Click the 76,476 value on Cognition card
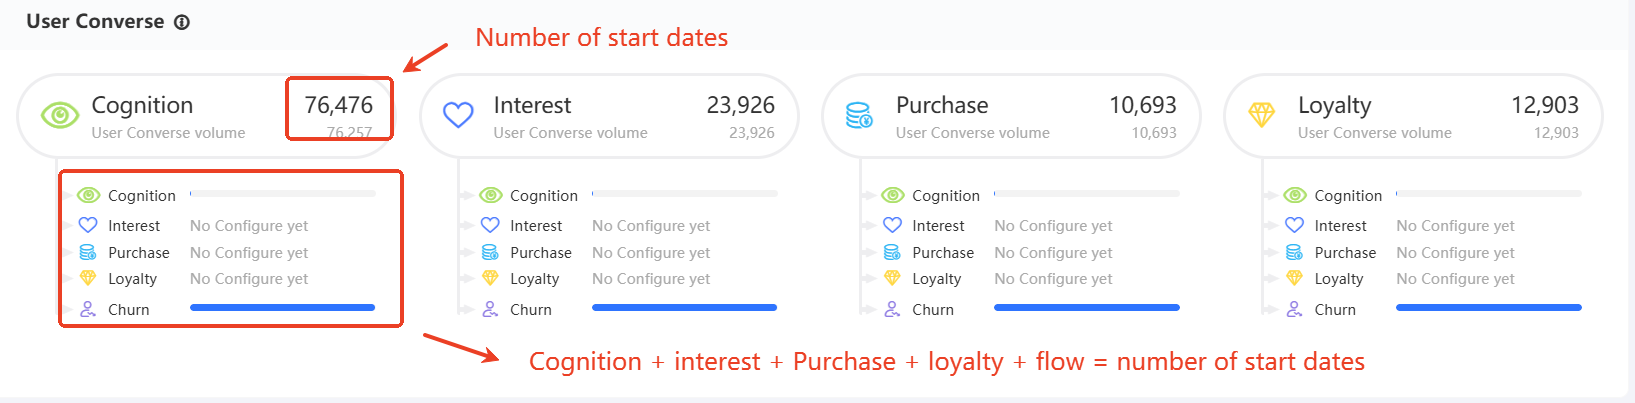This screenshot has height=403, width=1635. [x=338, y=105]
